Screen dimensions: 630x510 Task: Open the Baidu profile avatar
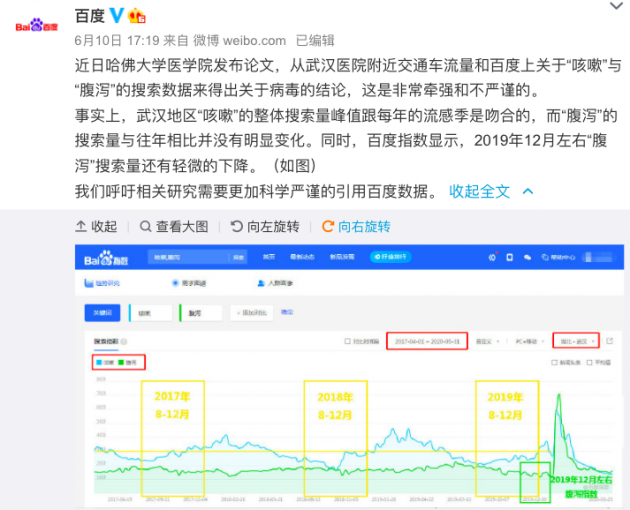click(x=37, y=26)
